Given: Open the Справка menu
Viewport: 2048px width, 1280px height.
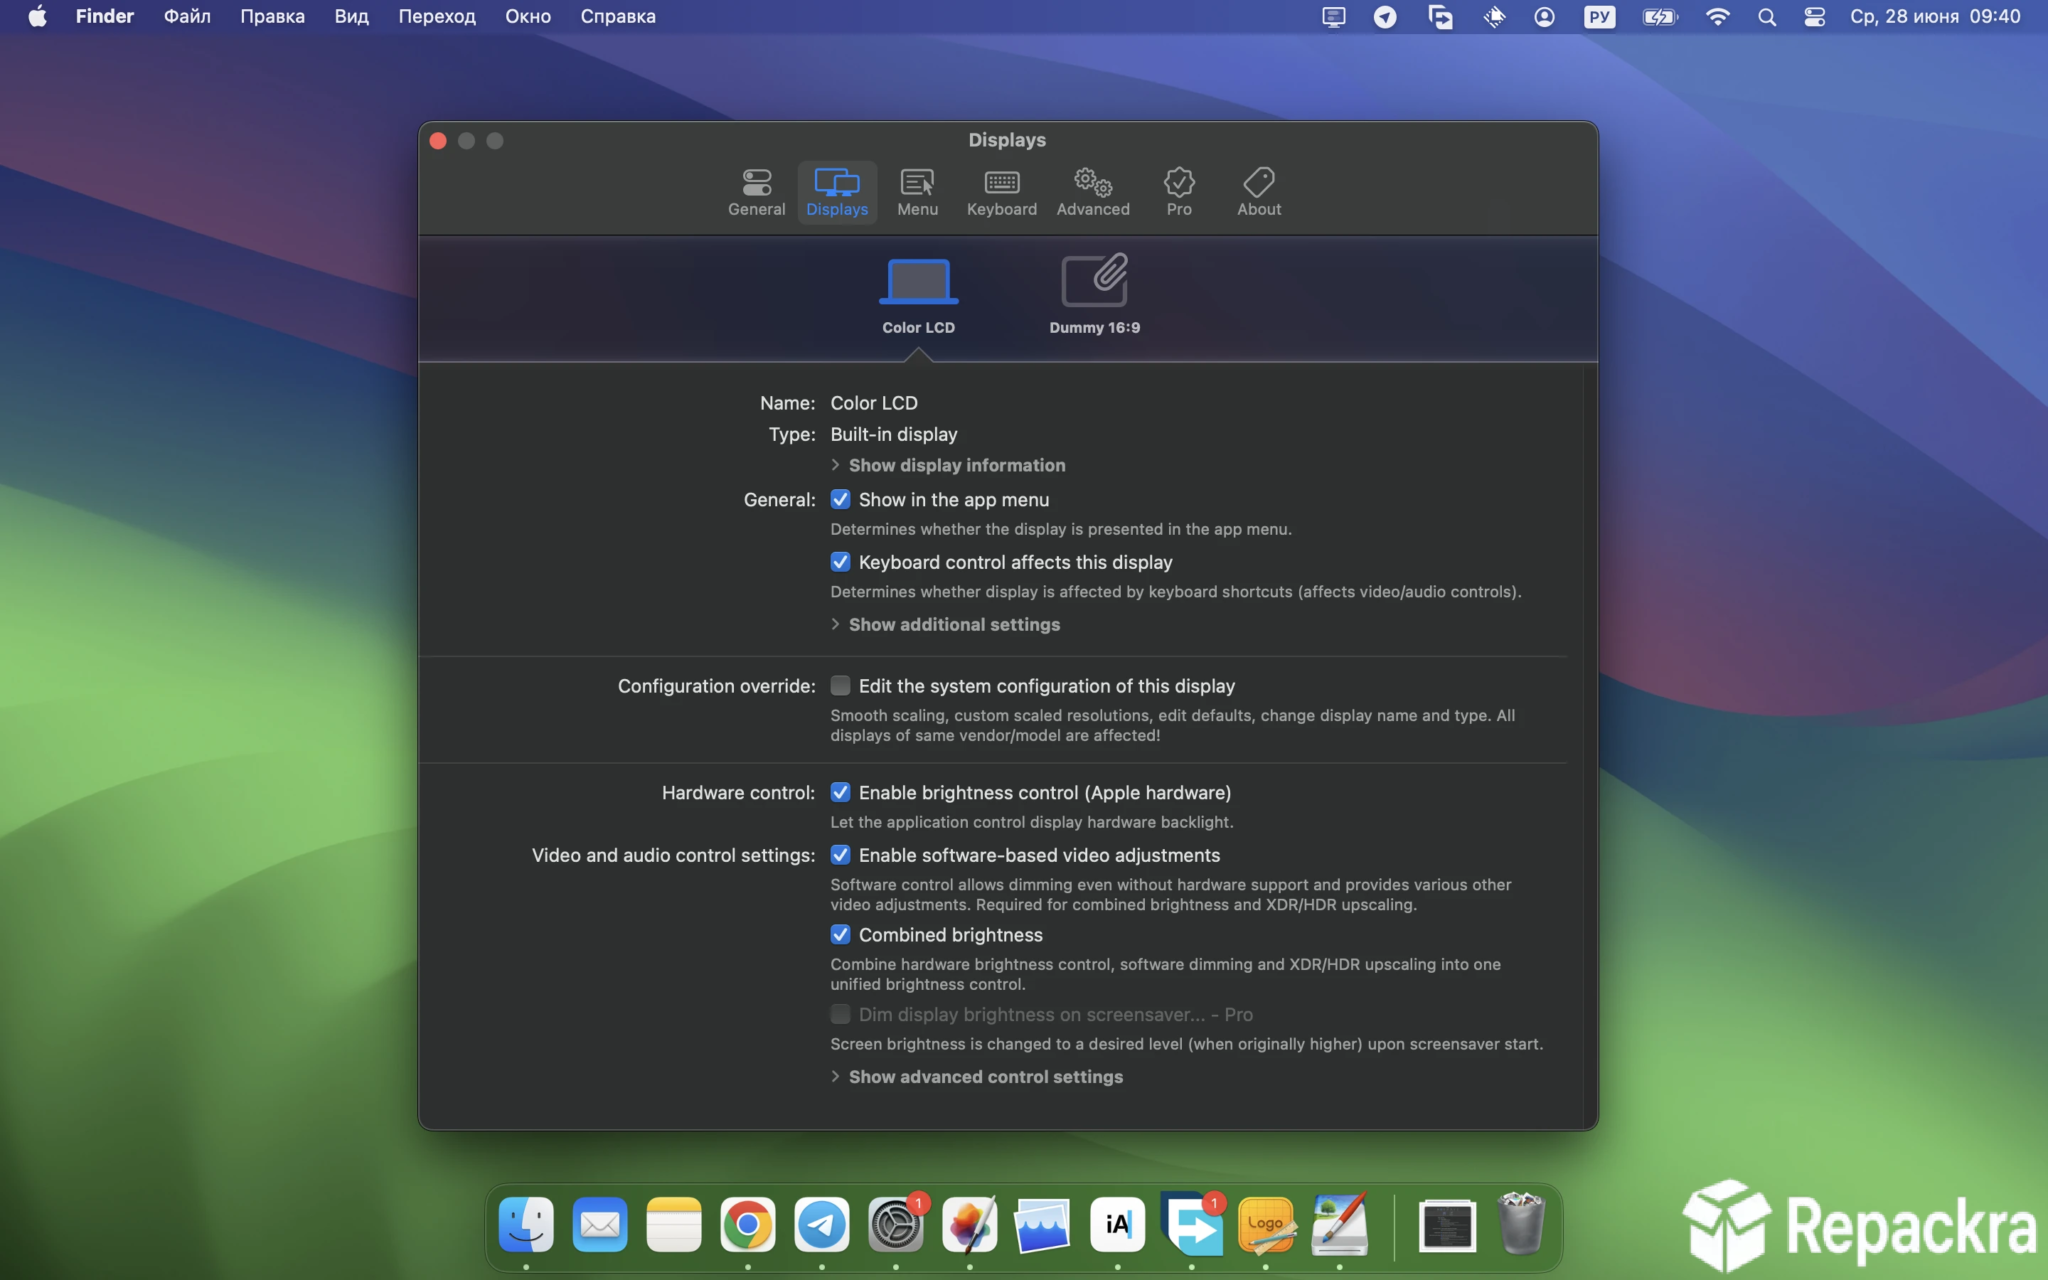Looking at the screenshot, I should (617, 16).
